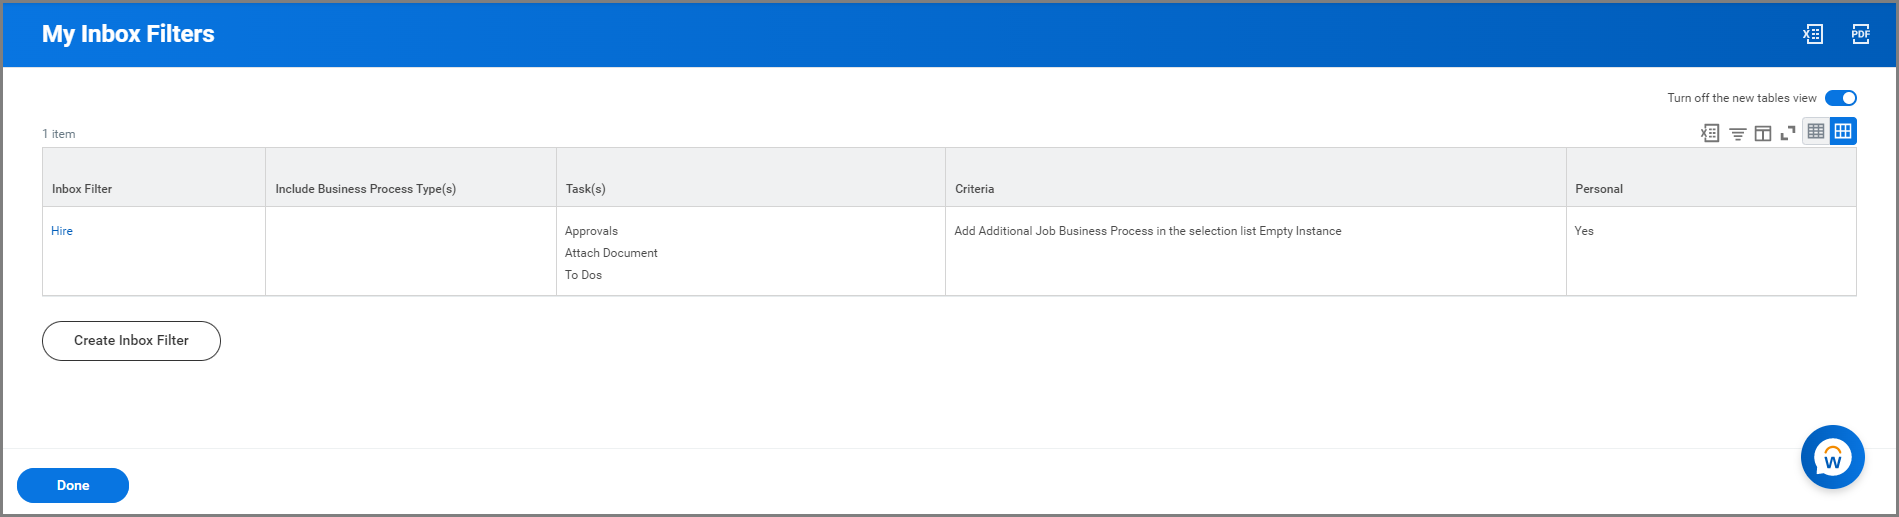Viewport: 1899px width, 517px height.
Task: Open the table filter icon
Action: click(x=1738, y=133)
